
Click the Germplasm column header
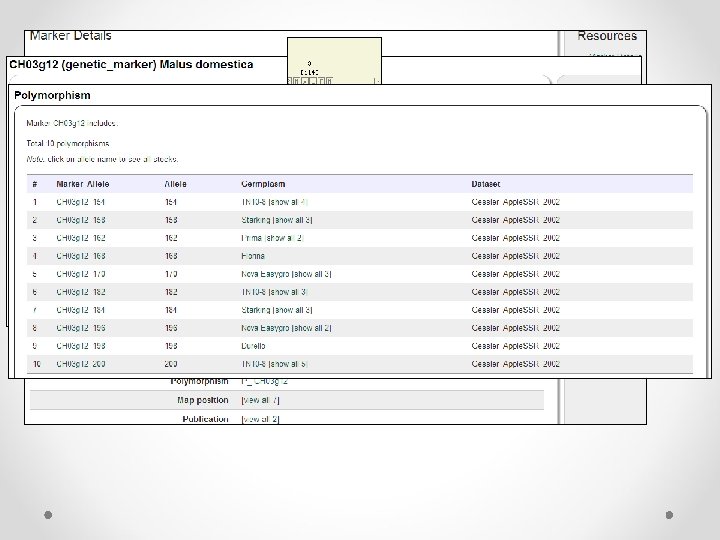pos(263,184)
